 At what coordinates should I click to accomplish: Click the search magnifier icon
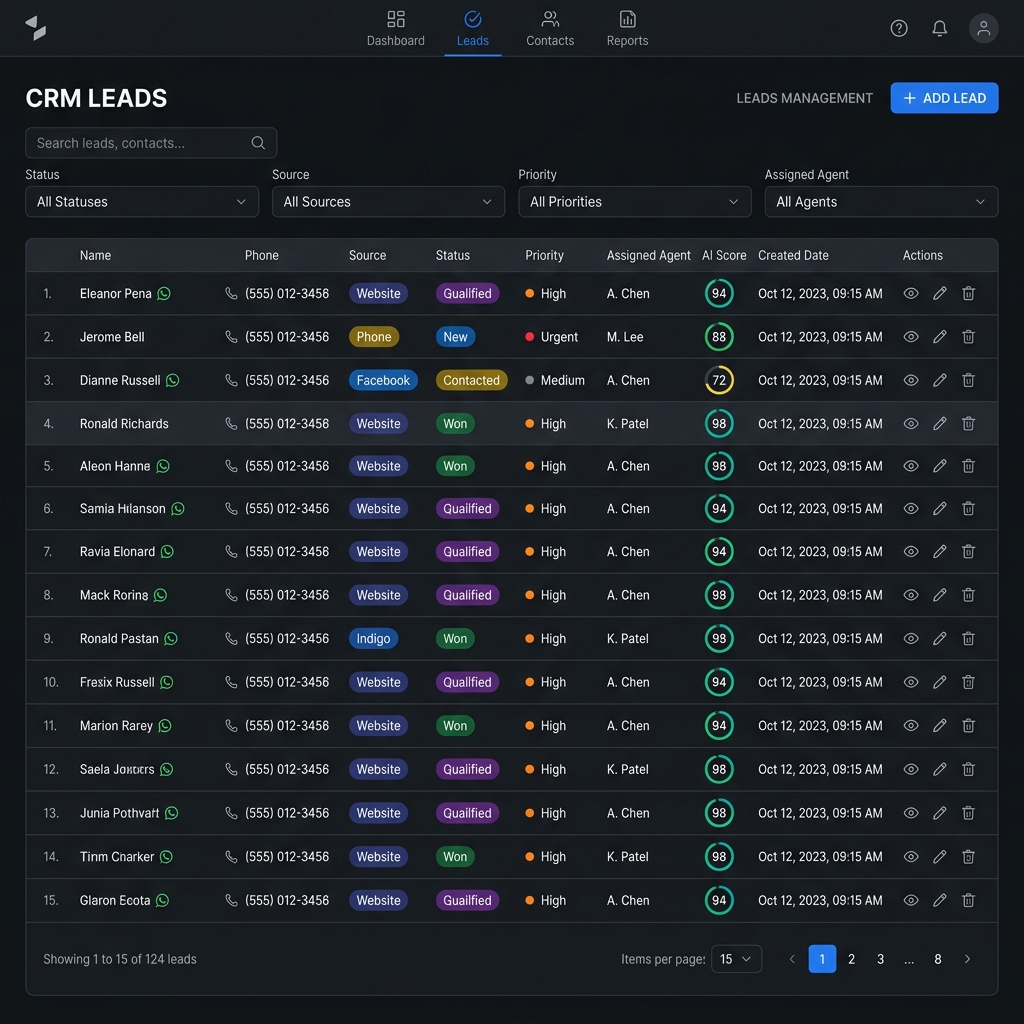point(258,142)
